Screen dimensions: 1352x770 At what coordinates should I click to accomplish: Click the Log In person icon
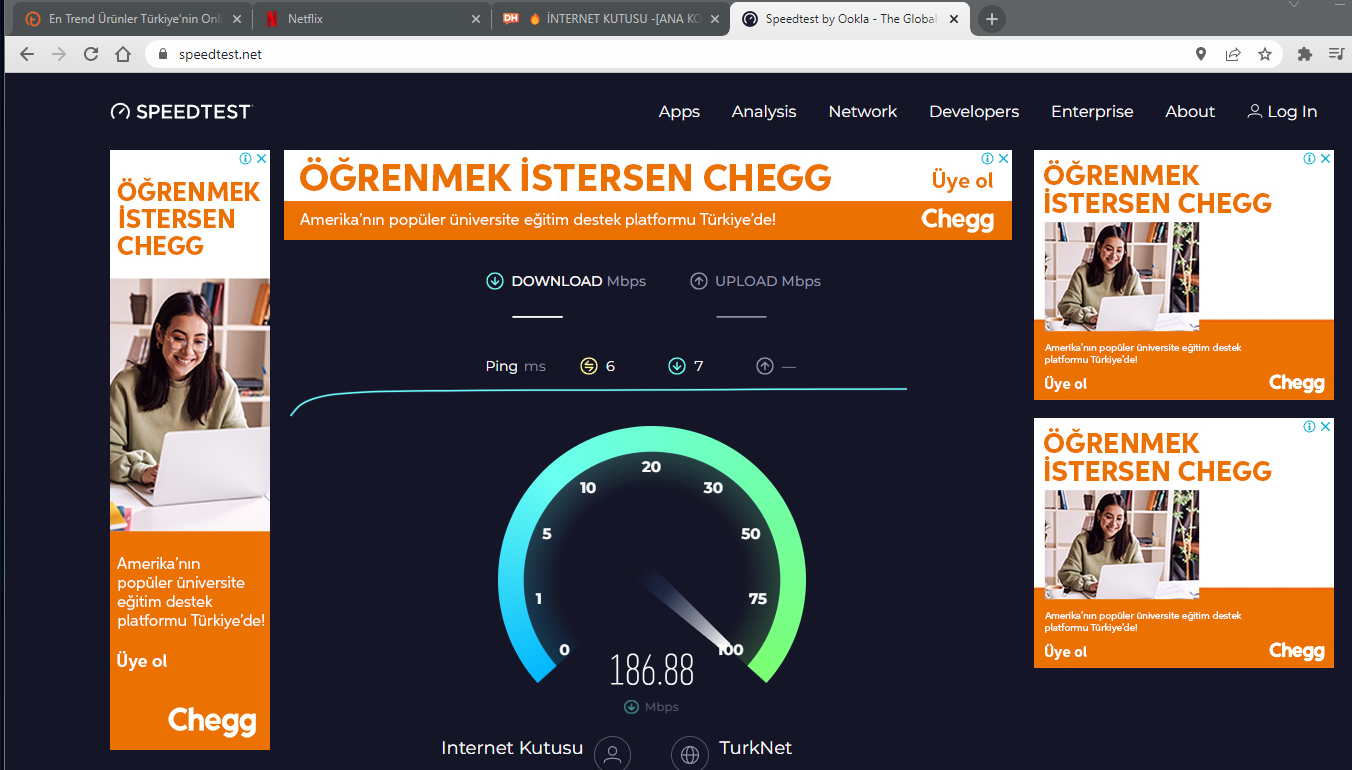[1254, 112]
